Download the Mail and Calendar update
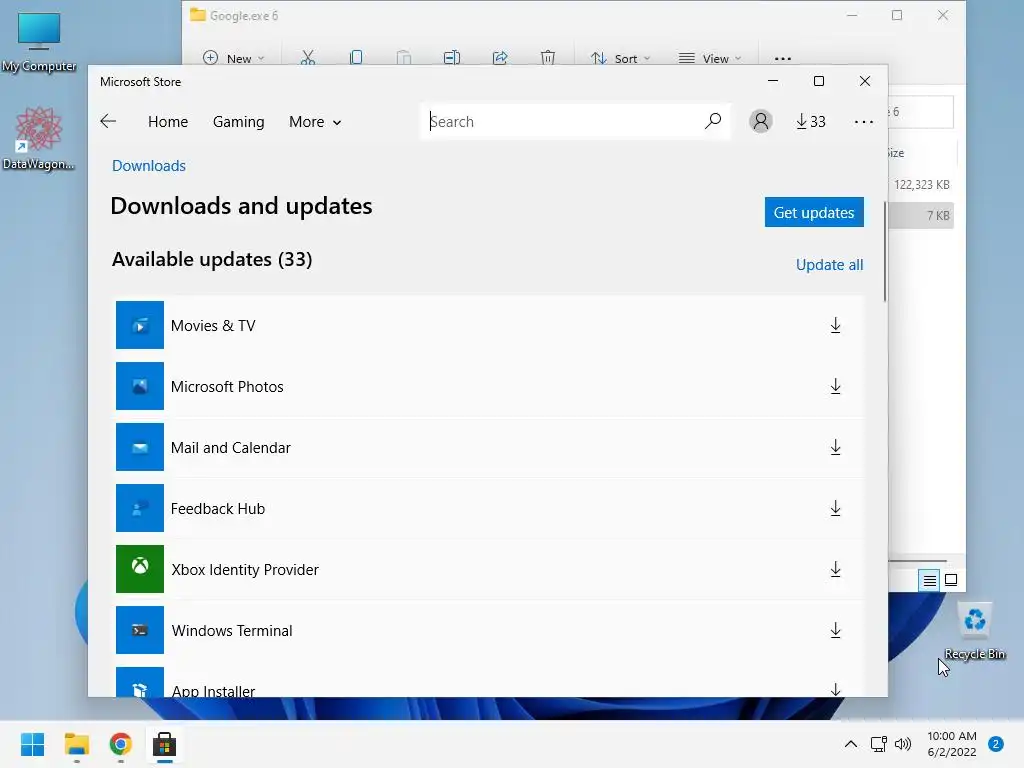Viewport: 1024px width, 768px height. pyautogui.click(x=835, y=447)
